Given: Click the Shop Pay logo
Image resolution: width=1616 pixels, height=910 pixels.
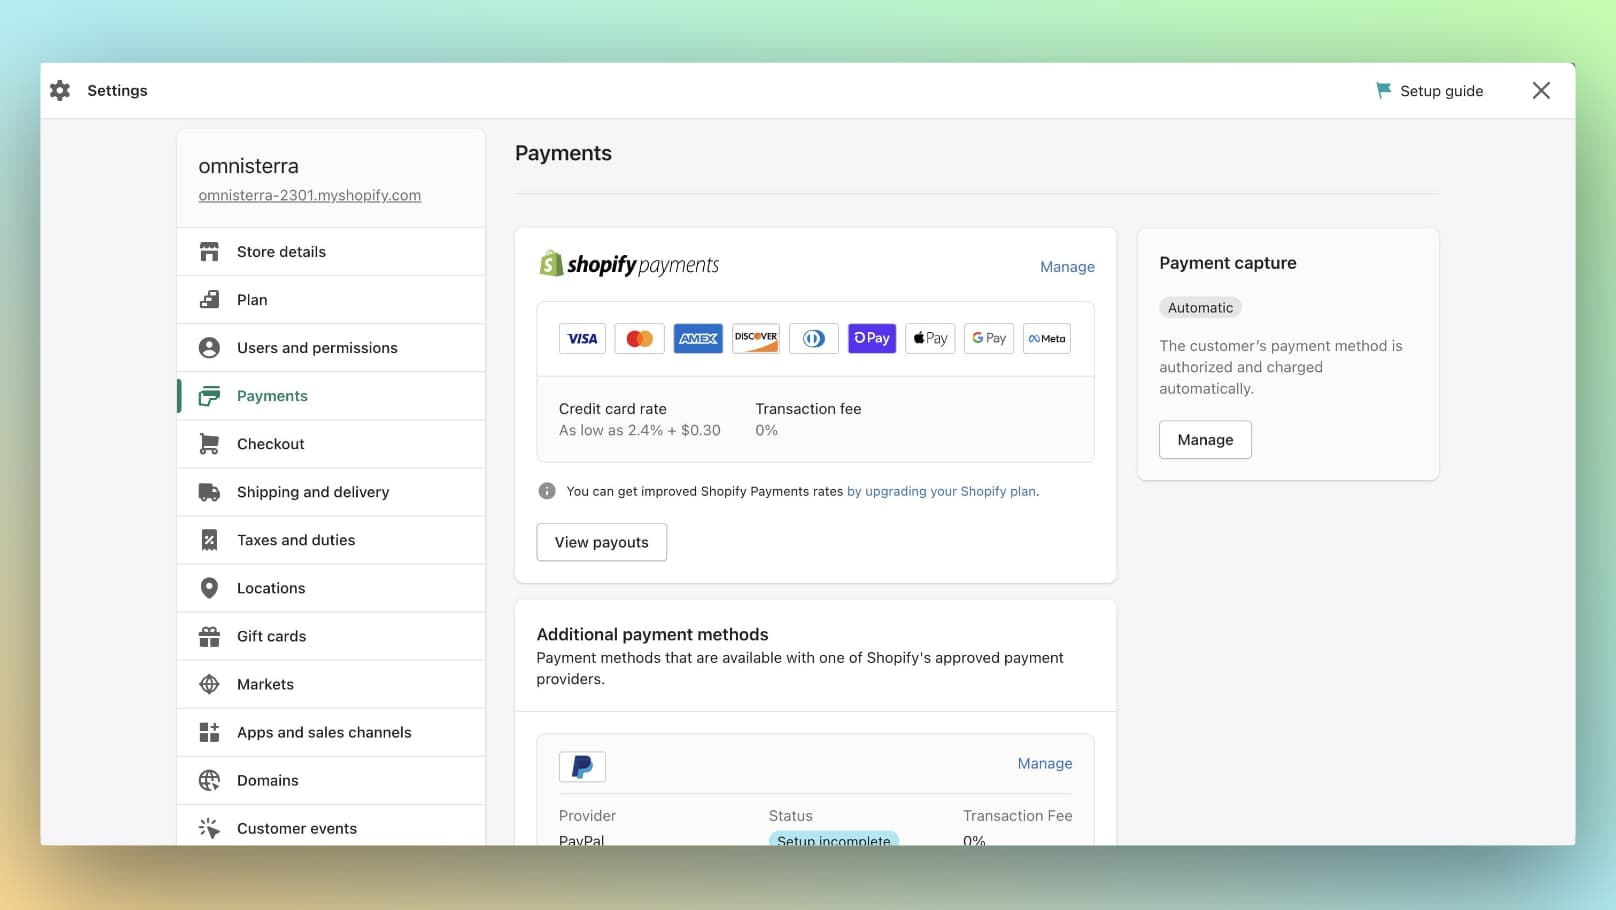Looking at the screenshot, I should (x=872, y=339).
